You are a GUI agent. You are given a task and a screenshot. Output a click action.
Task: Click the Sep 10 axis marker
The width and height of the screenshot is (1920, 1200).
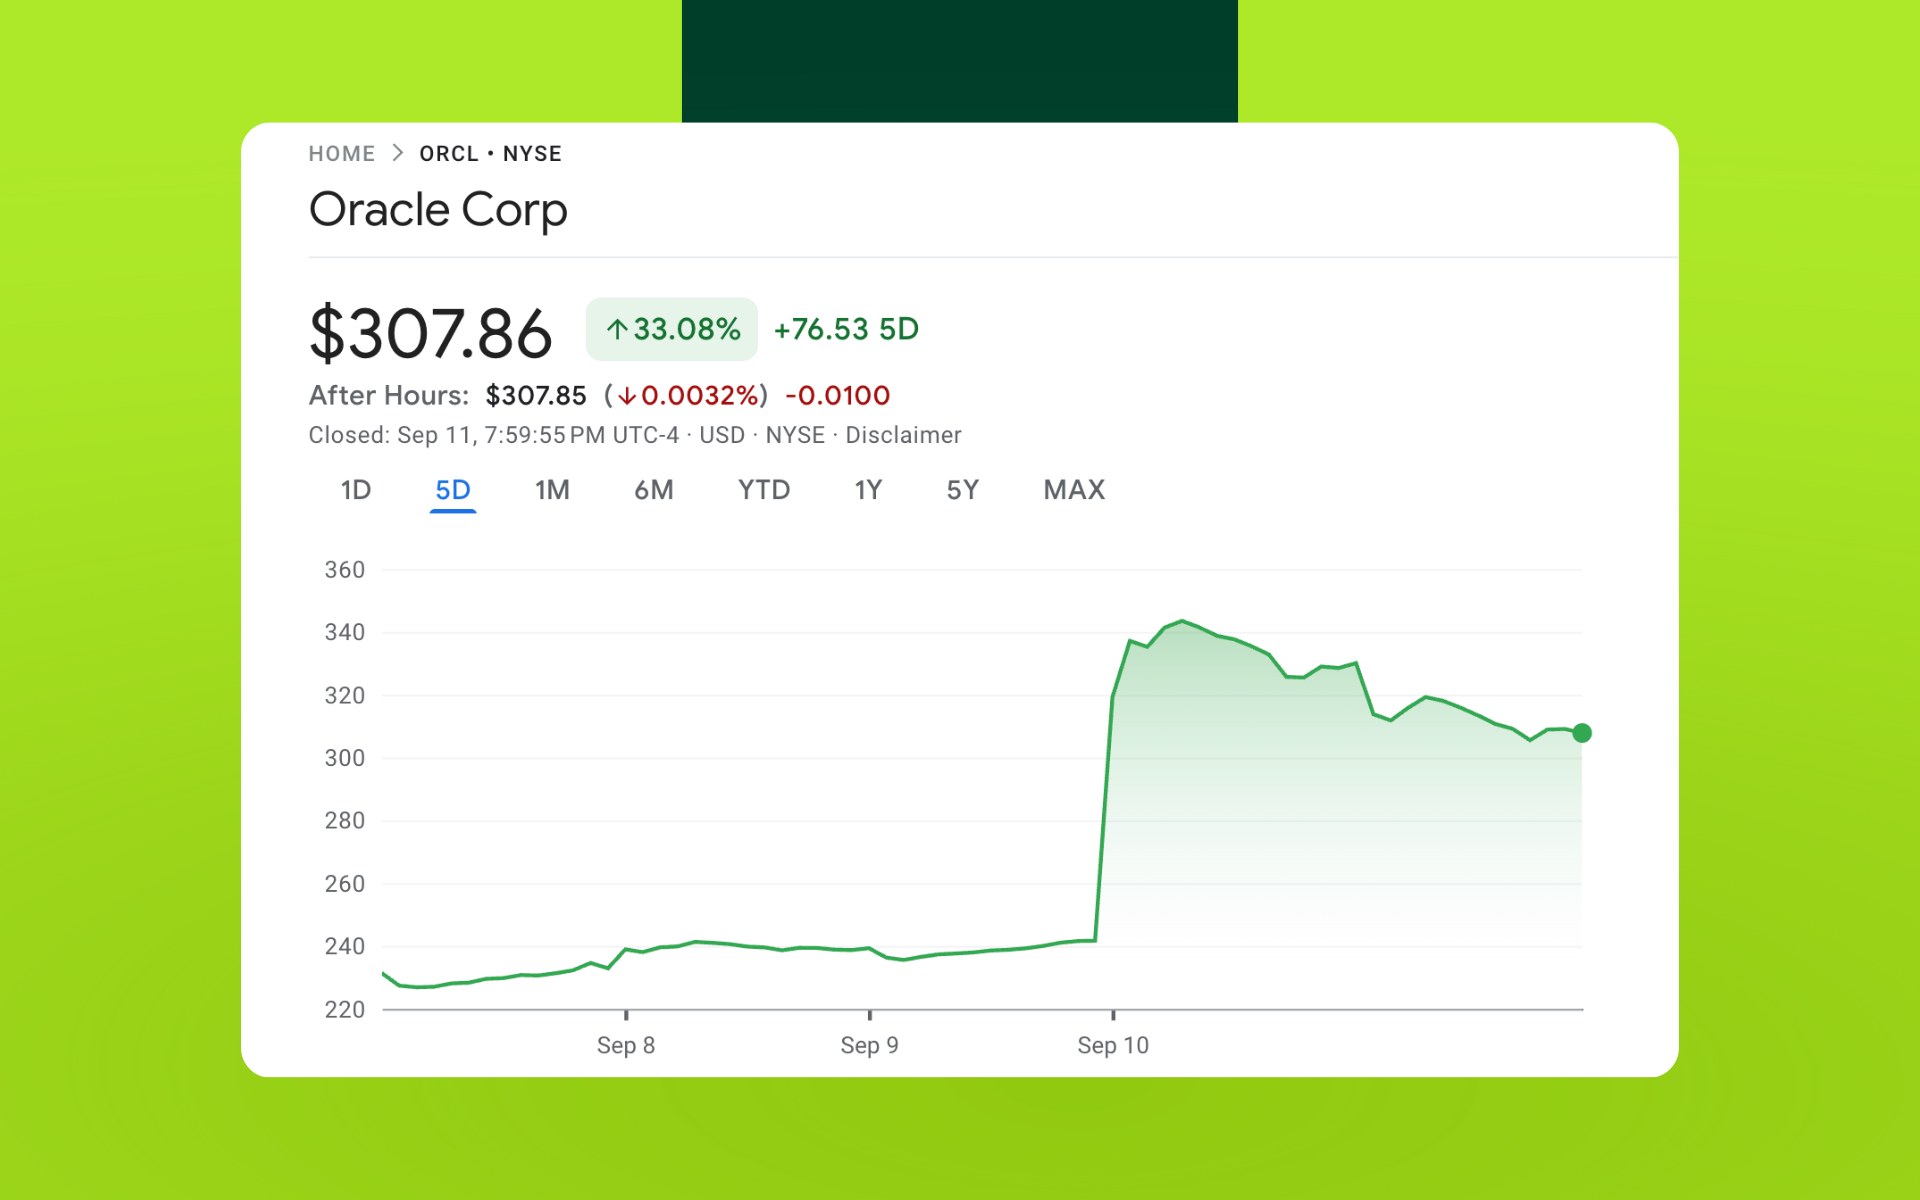click(1113, 1045)
